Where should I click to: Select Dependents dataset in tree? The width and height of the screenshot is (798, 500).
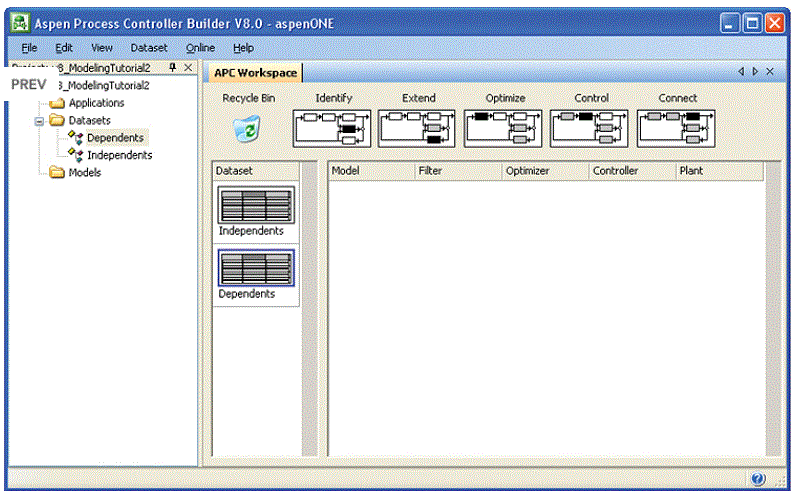(115, 137)
